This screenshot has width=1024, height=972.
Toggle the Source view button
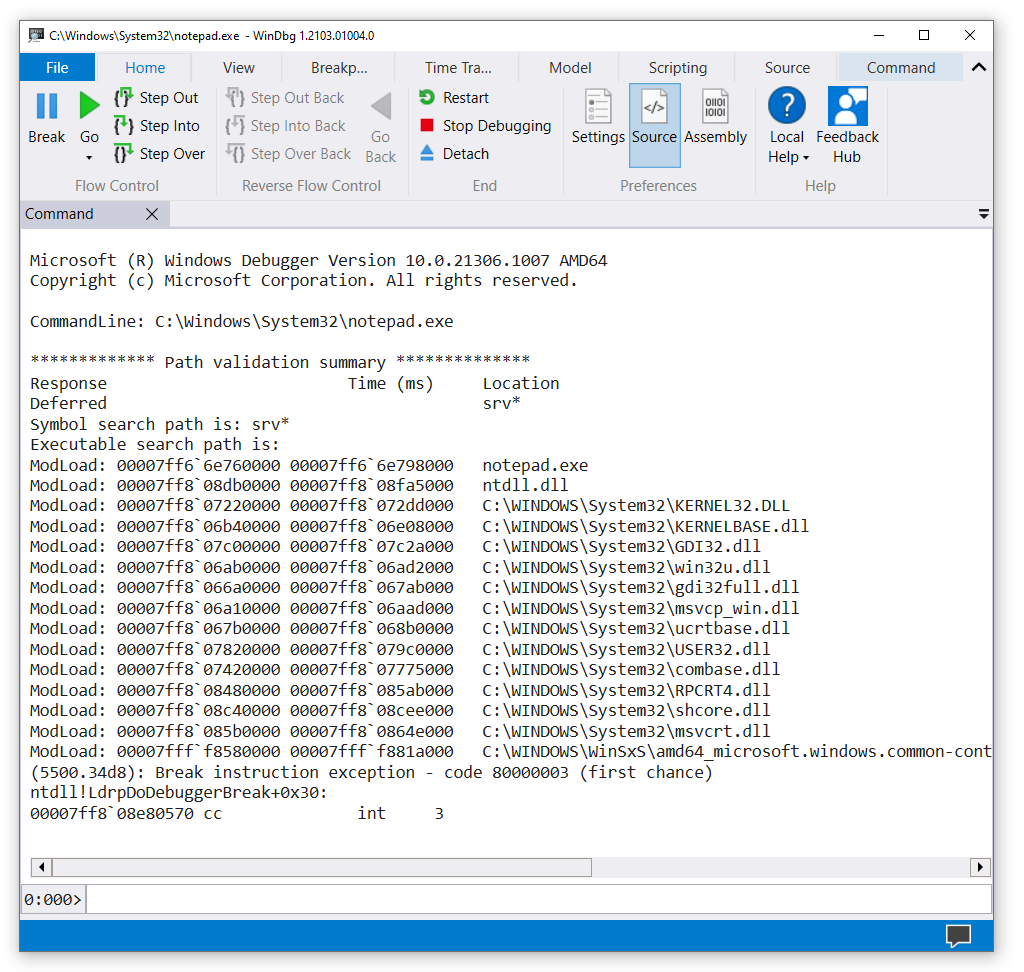655,118
